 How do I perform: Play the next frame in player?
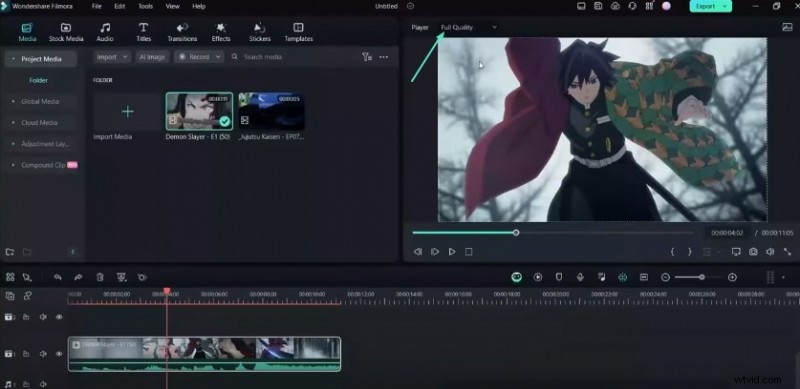[x=435, y=252]
